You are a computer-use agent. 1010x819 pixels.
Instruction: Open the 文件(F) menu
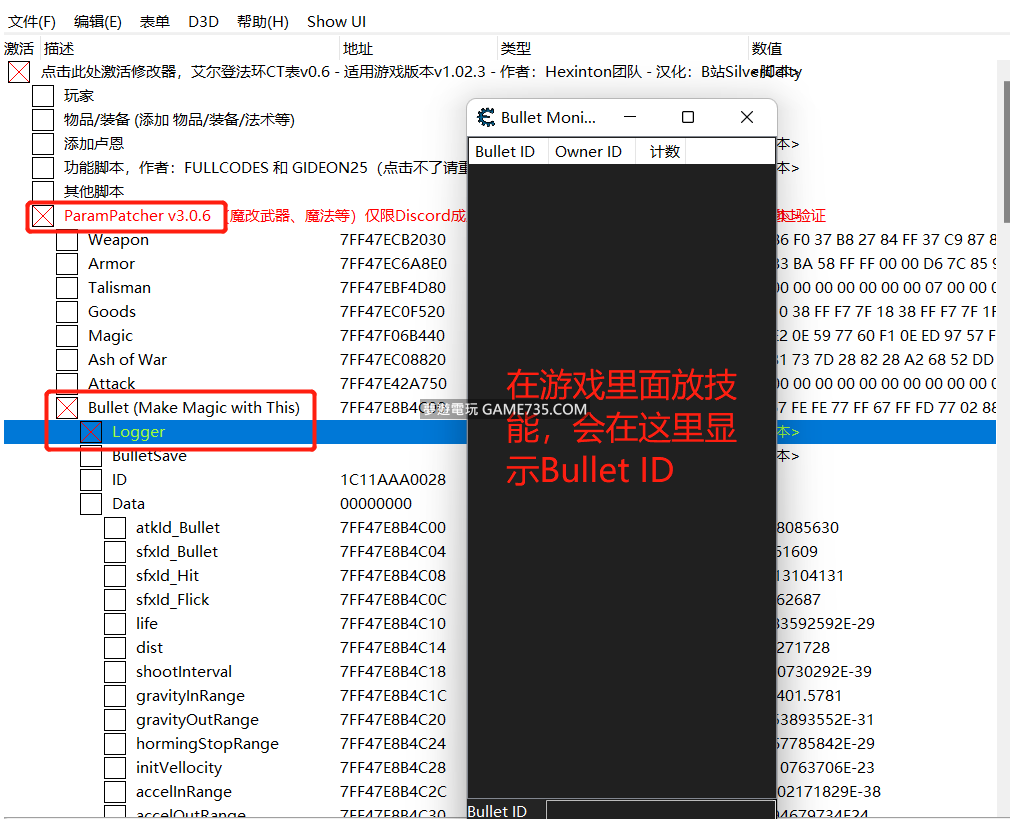tap(32, 21)
